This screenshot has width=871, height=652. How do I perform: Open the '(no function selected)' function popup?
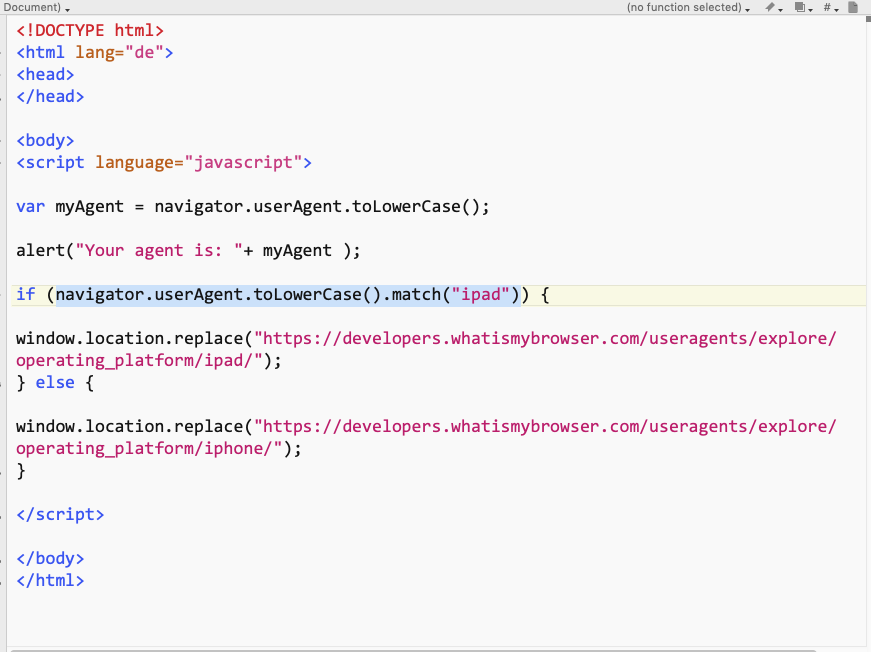pyautogui.click(x=689, y=7)
